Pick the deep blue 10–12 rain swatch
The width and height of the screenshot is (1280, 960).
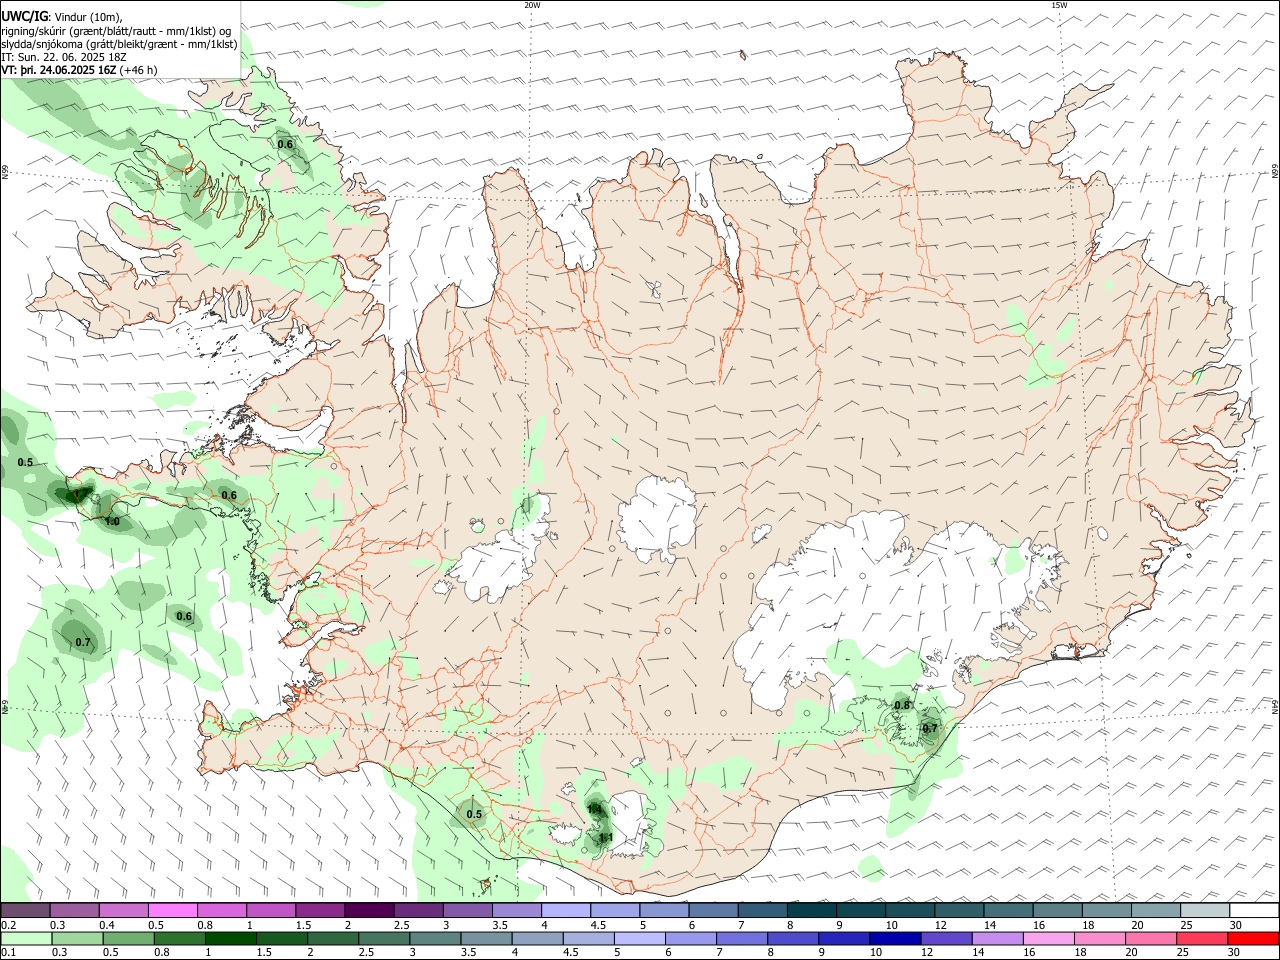[x=894, y=938]
